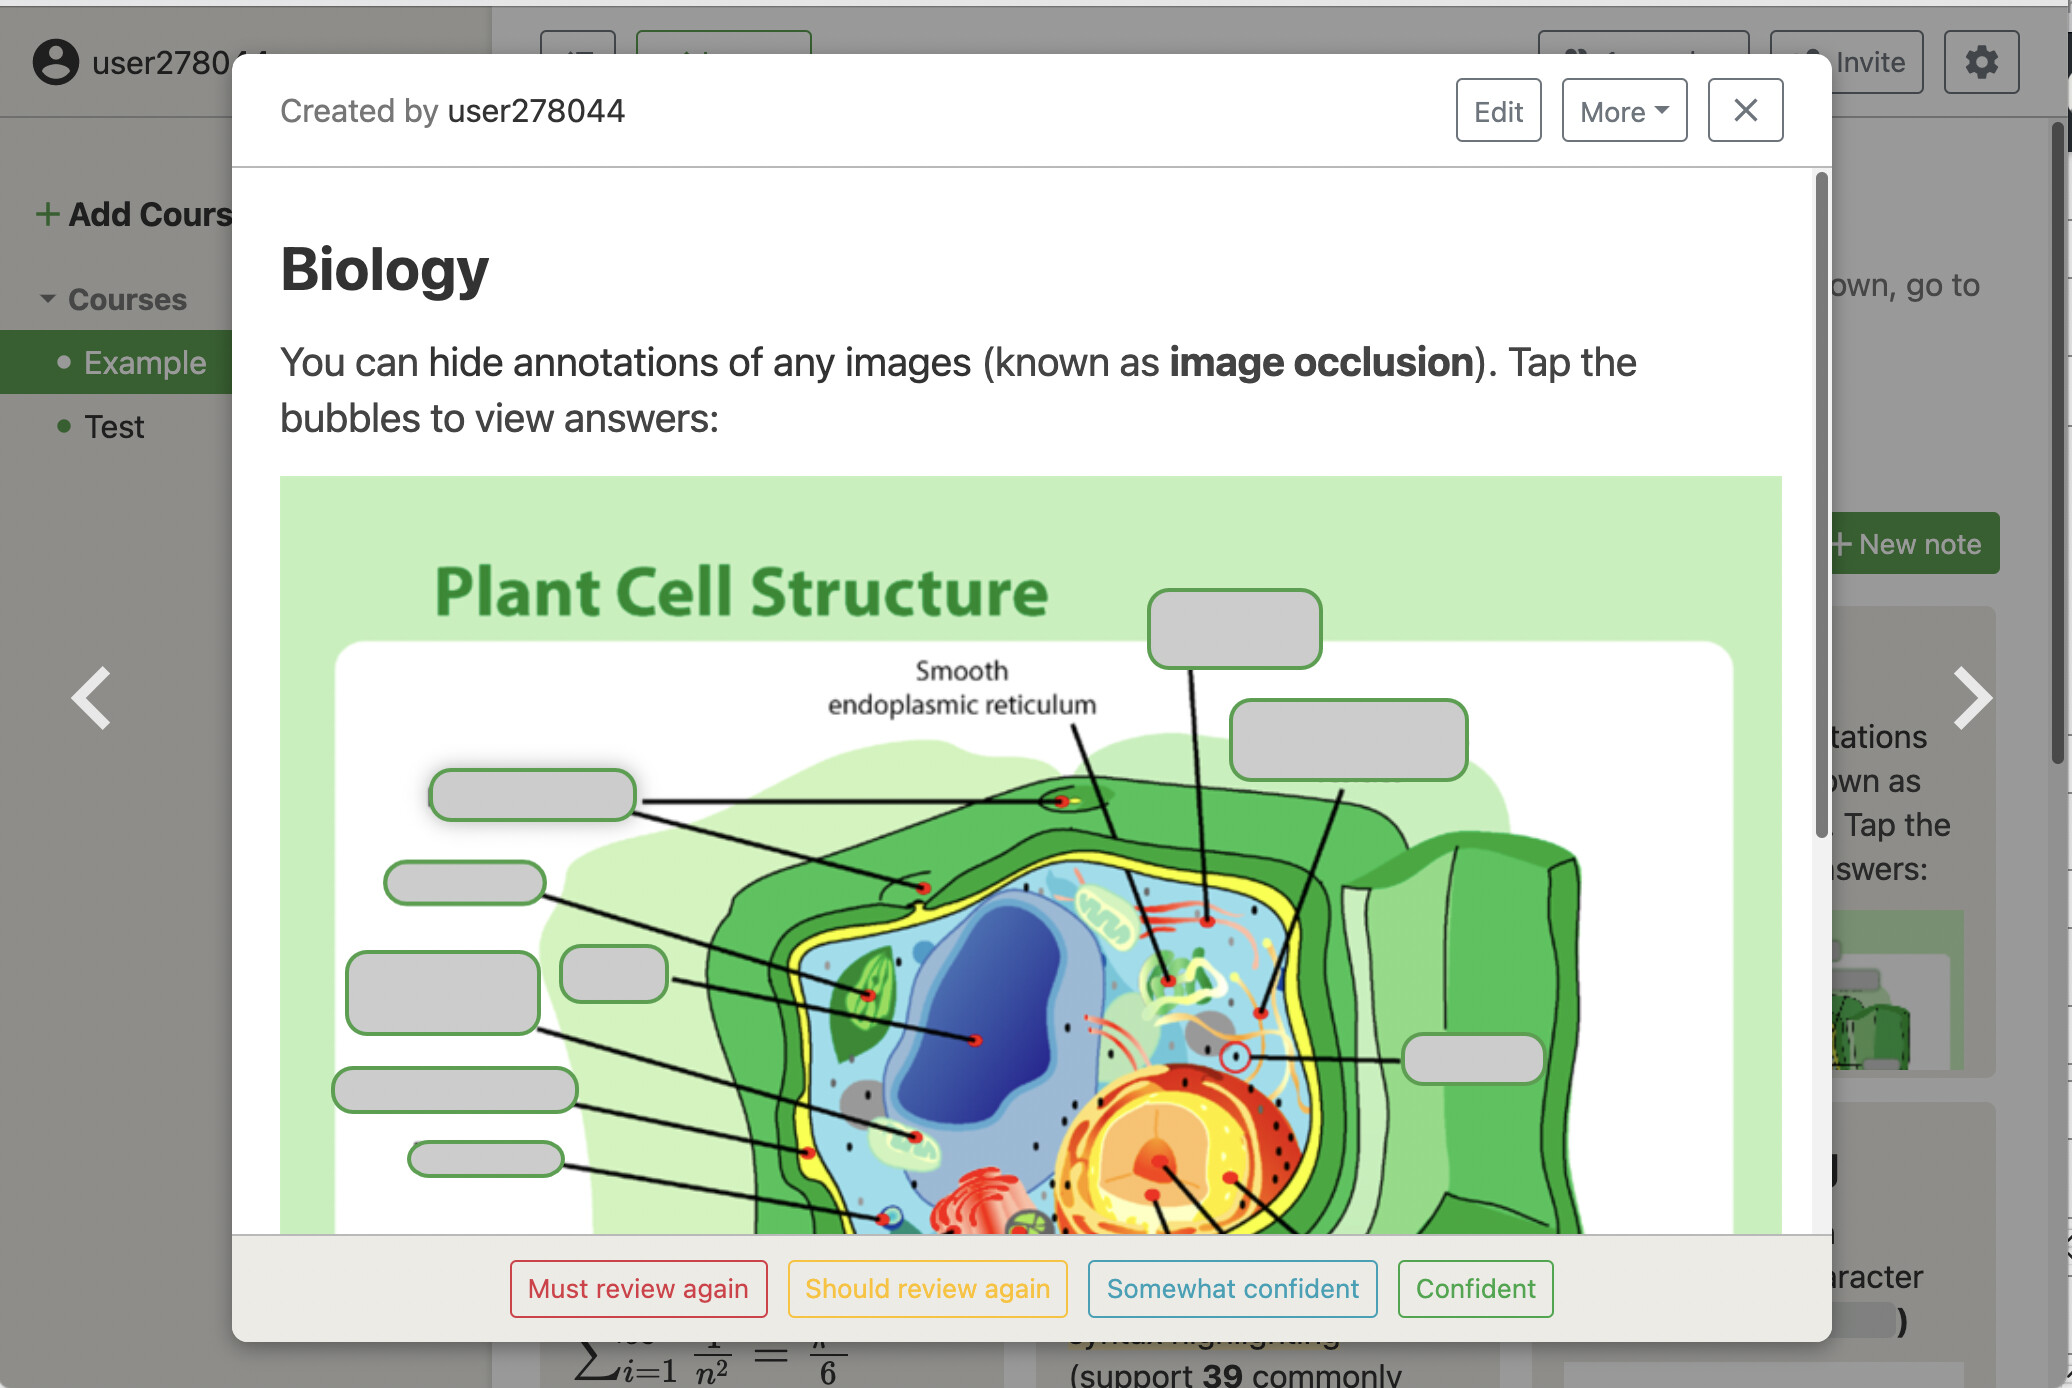Click the New note button
The width and height of the screenshot is (2072, 1388).
1914,544
